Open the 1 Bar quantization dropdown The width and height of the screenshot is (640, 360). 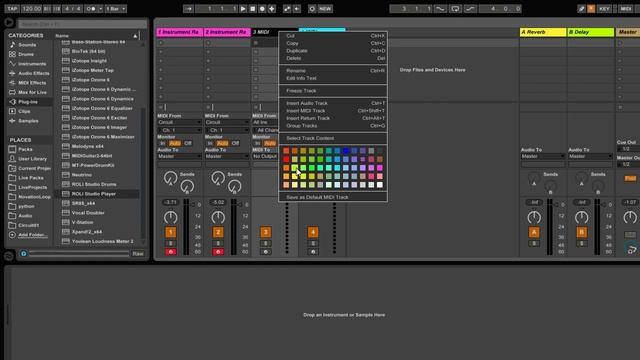[116, 9]
